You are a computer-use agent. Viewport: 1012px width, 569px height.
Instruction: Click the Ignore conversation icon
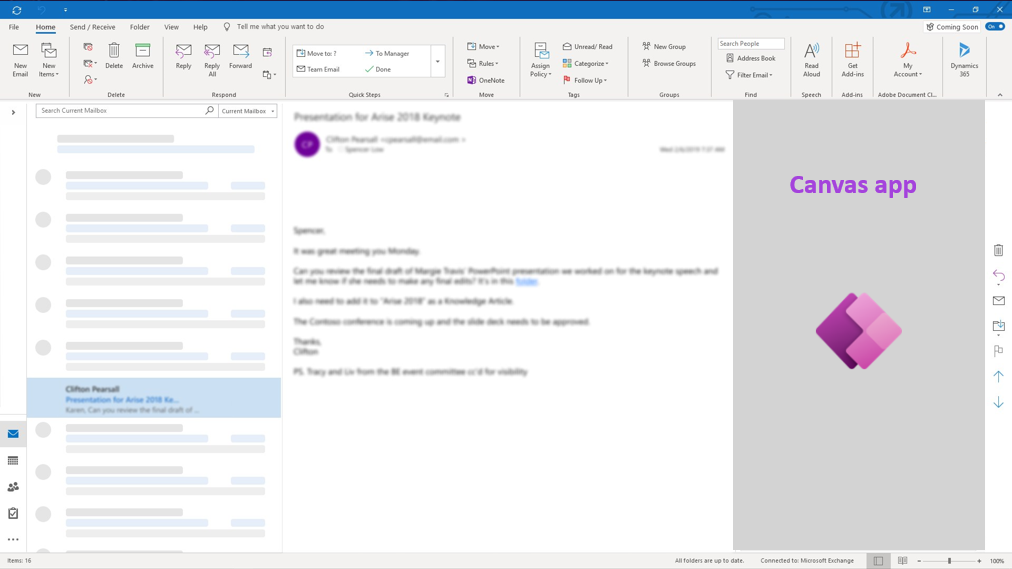(x=88, y=47)
